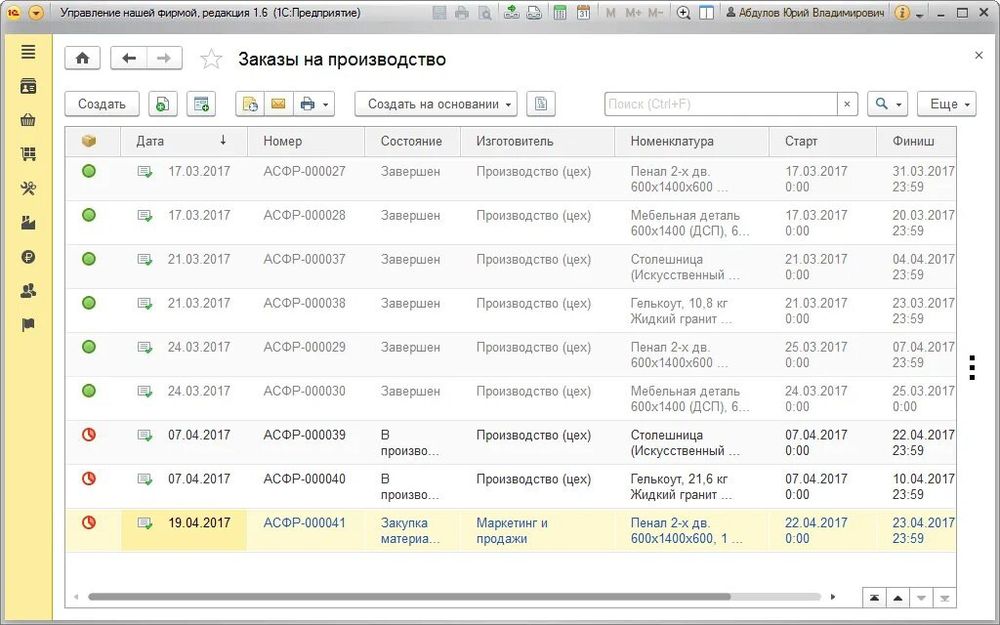Sort by the Состояние column header
This screenshot has width=1000, height=625.
(412, 141)
